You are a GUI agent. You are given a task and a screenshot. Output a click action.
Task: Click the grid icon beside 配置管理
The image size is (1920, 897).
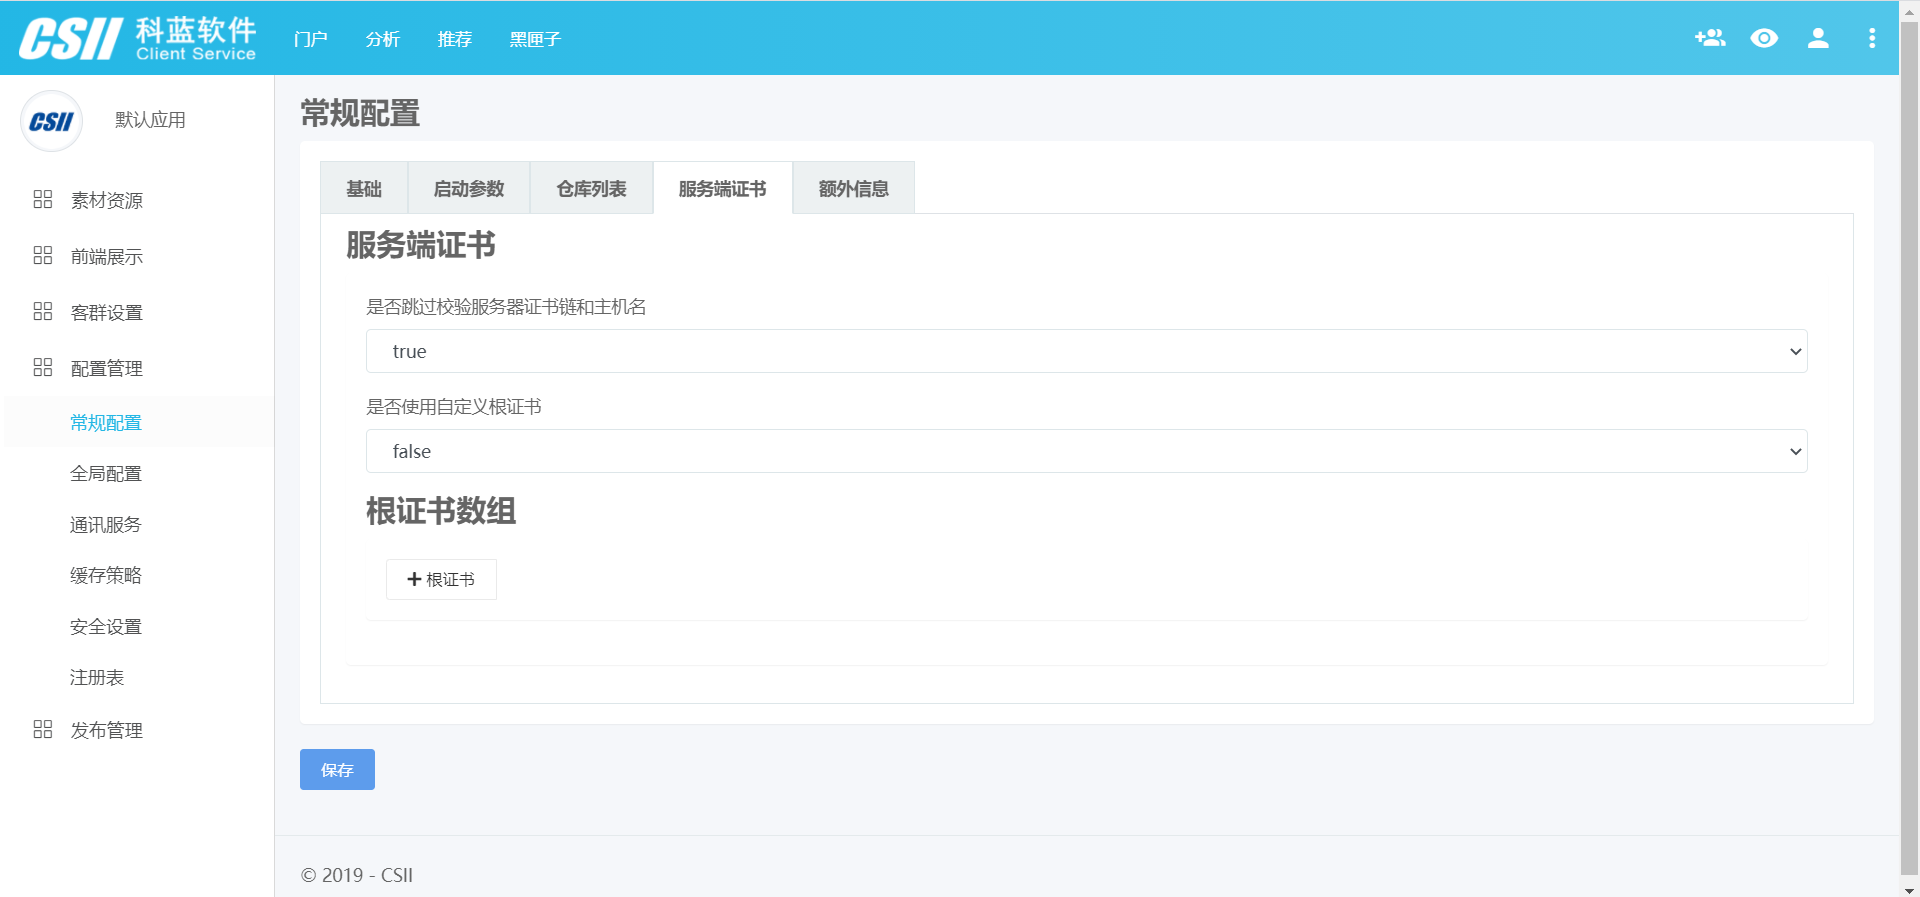(43, 367)
